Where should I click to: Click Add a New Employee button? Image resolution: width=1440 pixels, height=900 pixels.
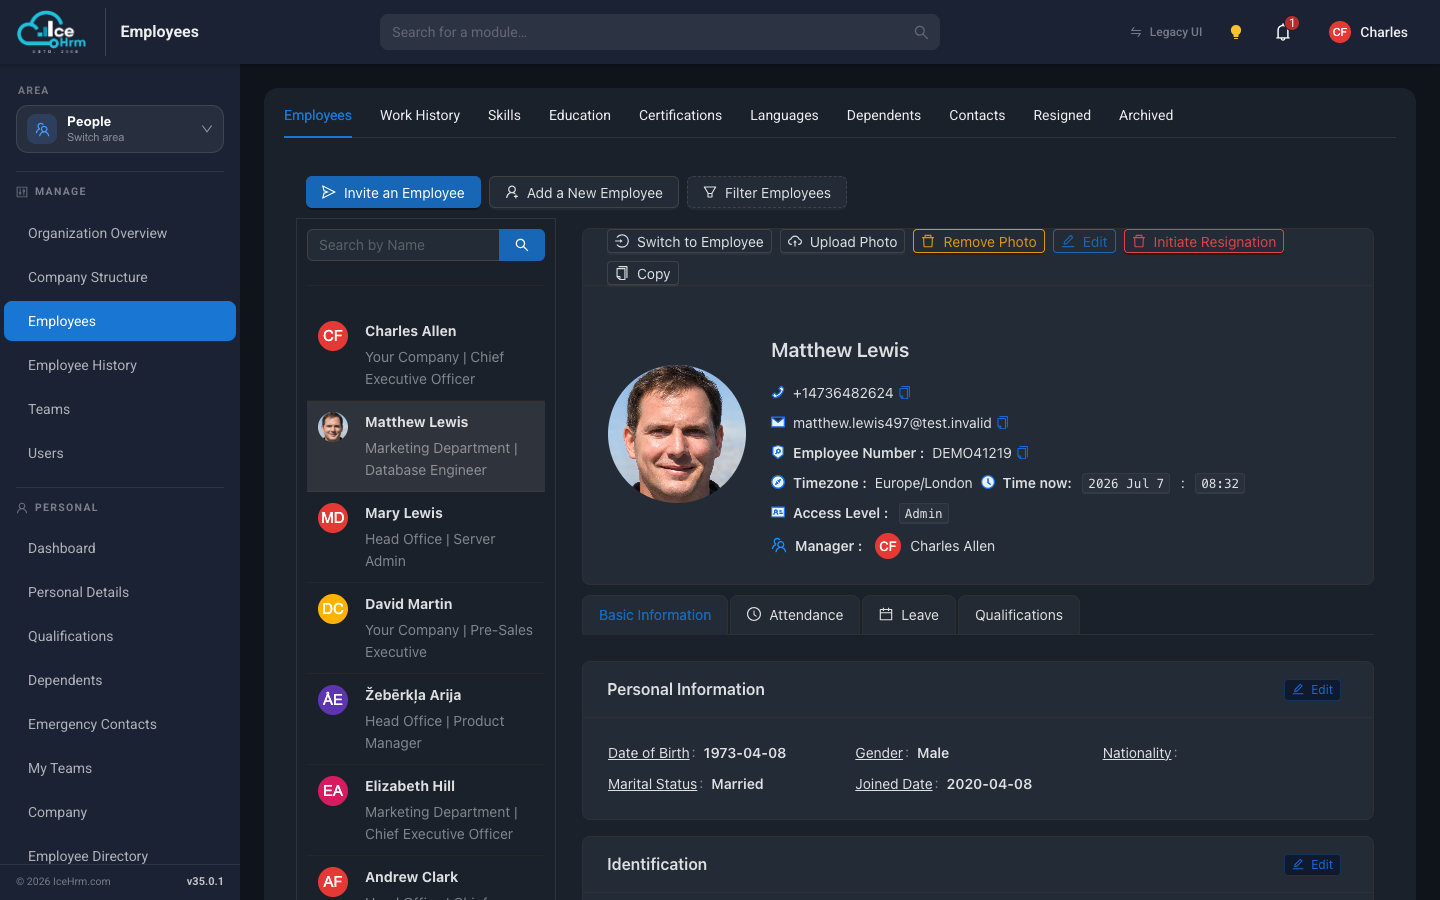point(584,192)
